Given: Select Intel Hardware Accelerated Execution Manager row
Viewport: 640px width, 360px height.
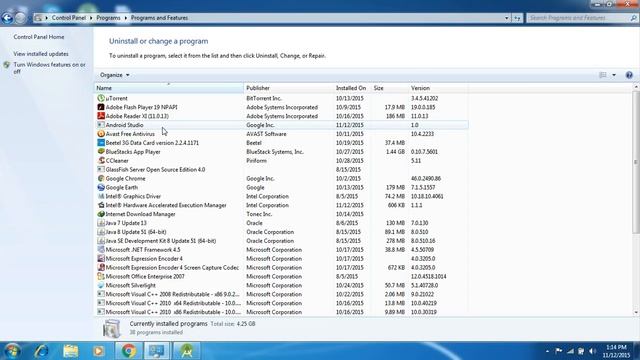Looking at the screenshot, I should pos(282,205).
